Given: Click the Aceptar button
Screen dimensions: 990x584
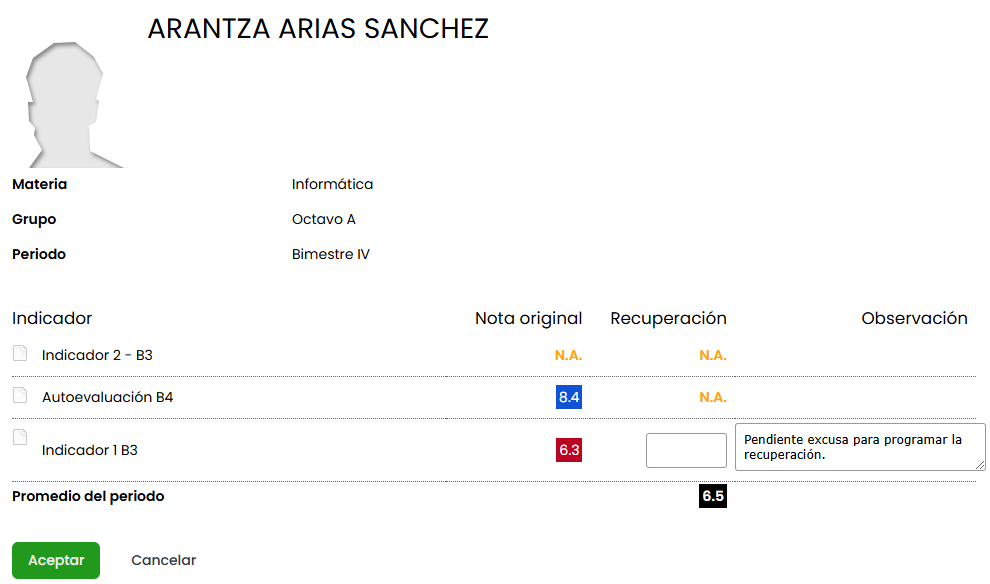Looking at the screenshot, I should coord(56,560).
